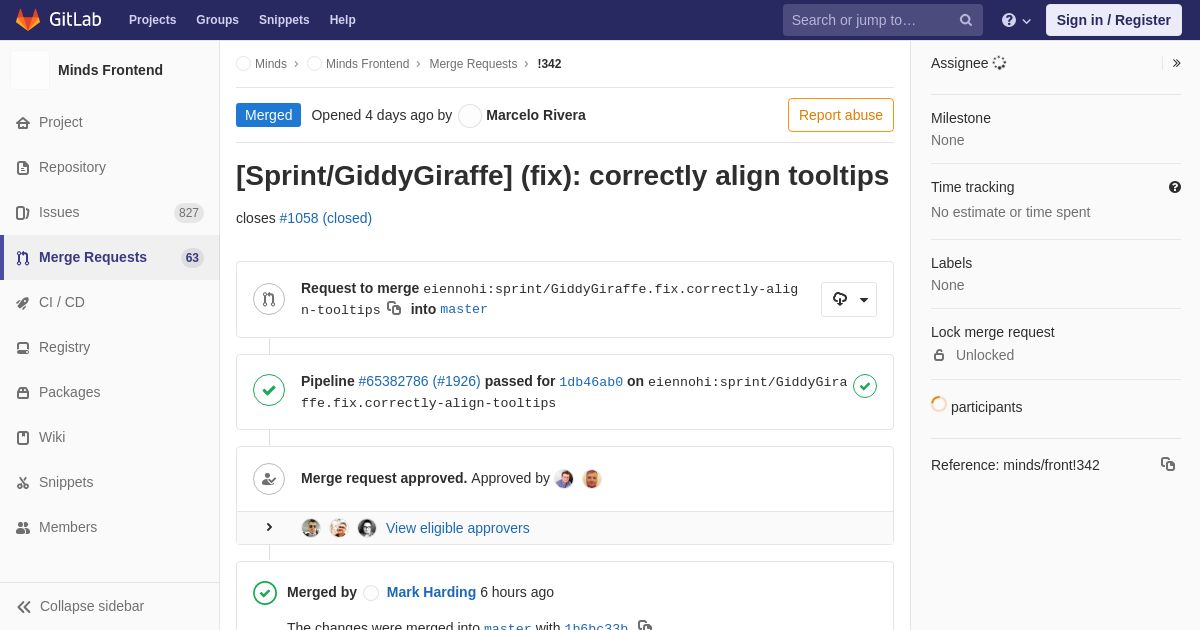Open the CI / CD sidebar section
1200x630 pixels.
[x=62, y=302]
